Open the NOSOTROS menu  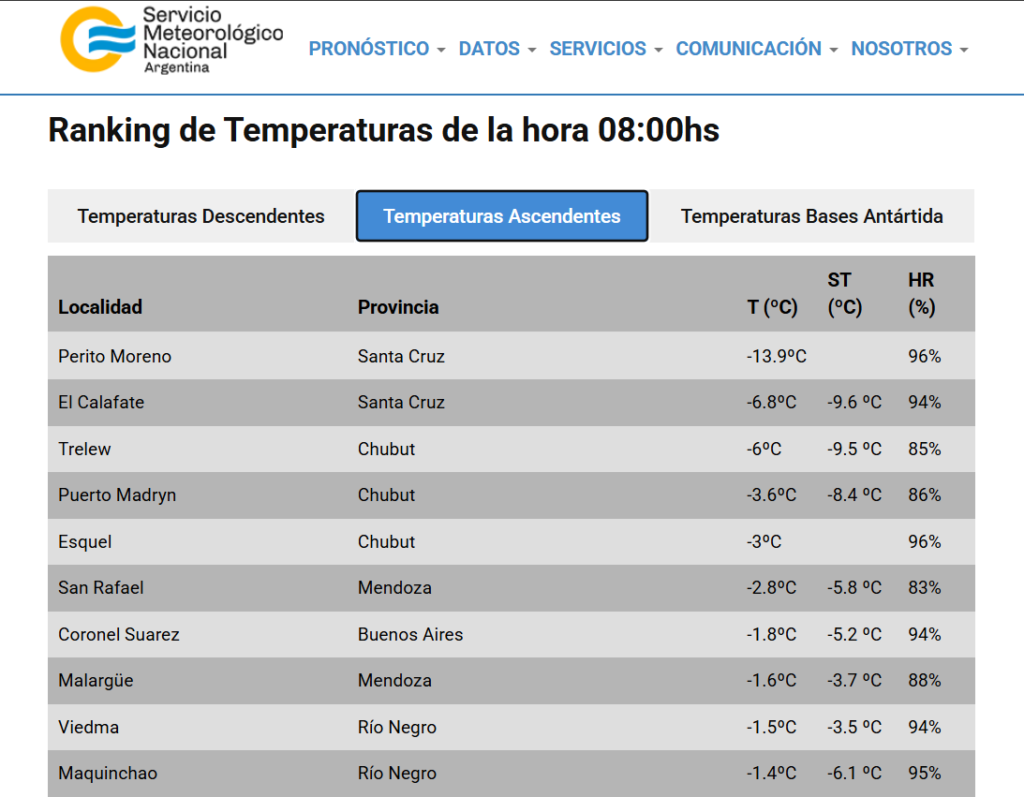pos(909,48)
